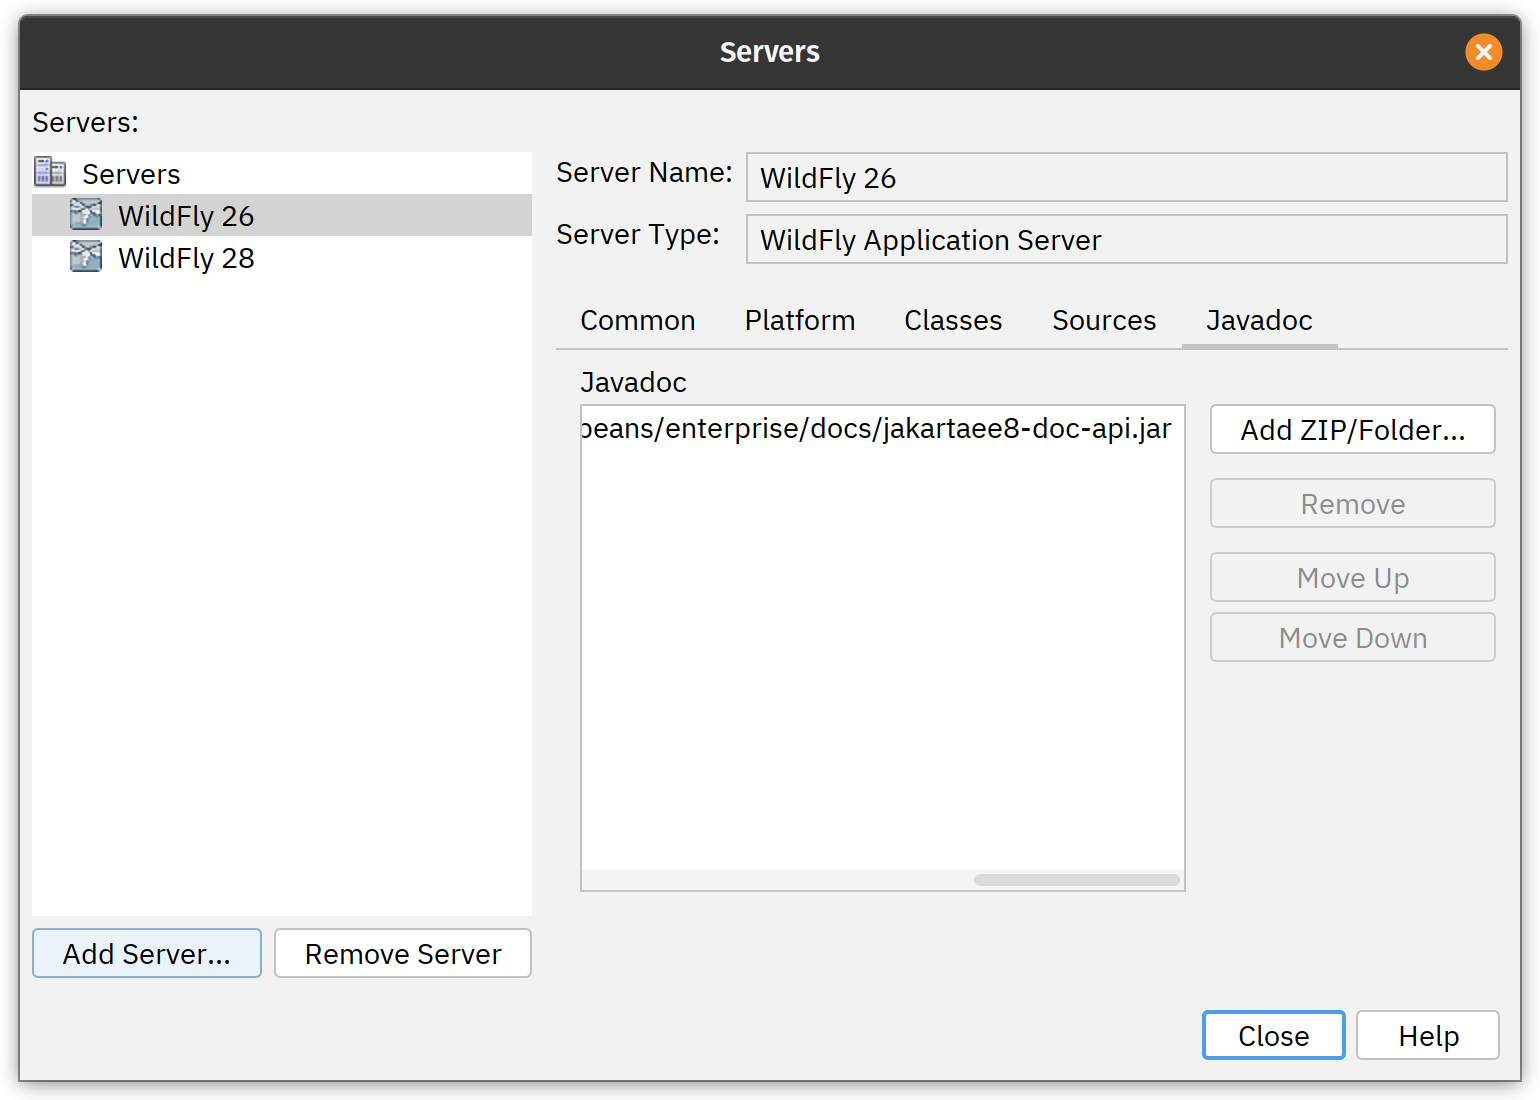Close the Servers dialog with orange X
This screenshot has width=1540, height=1100.
pyautogui.click(x=1484, y=51)
